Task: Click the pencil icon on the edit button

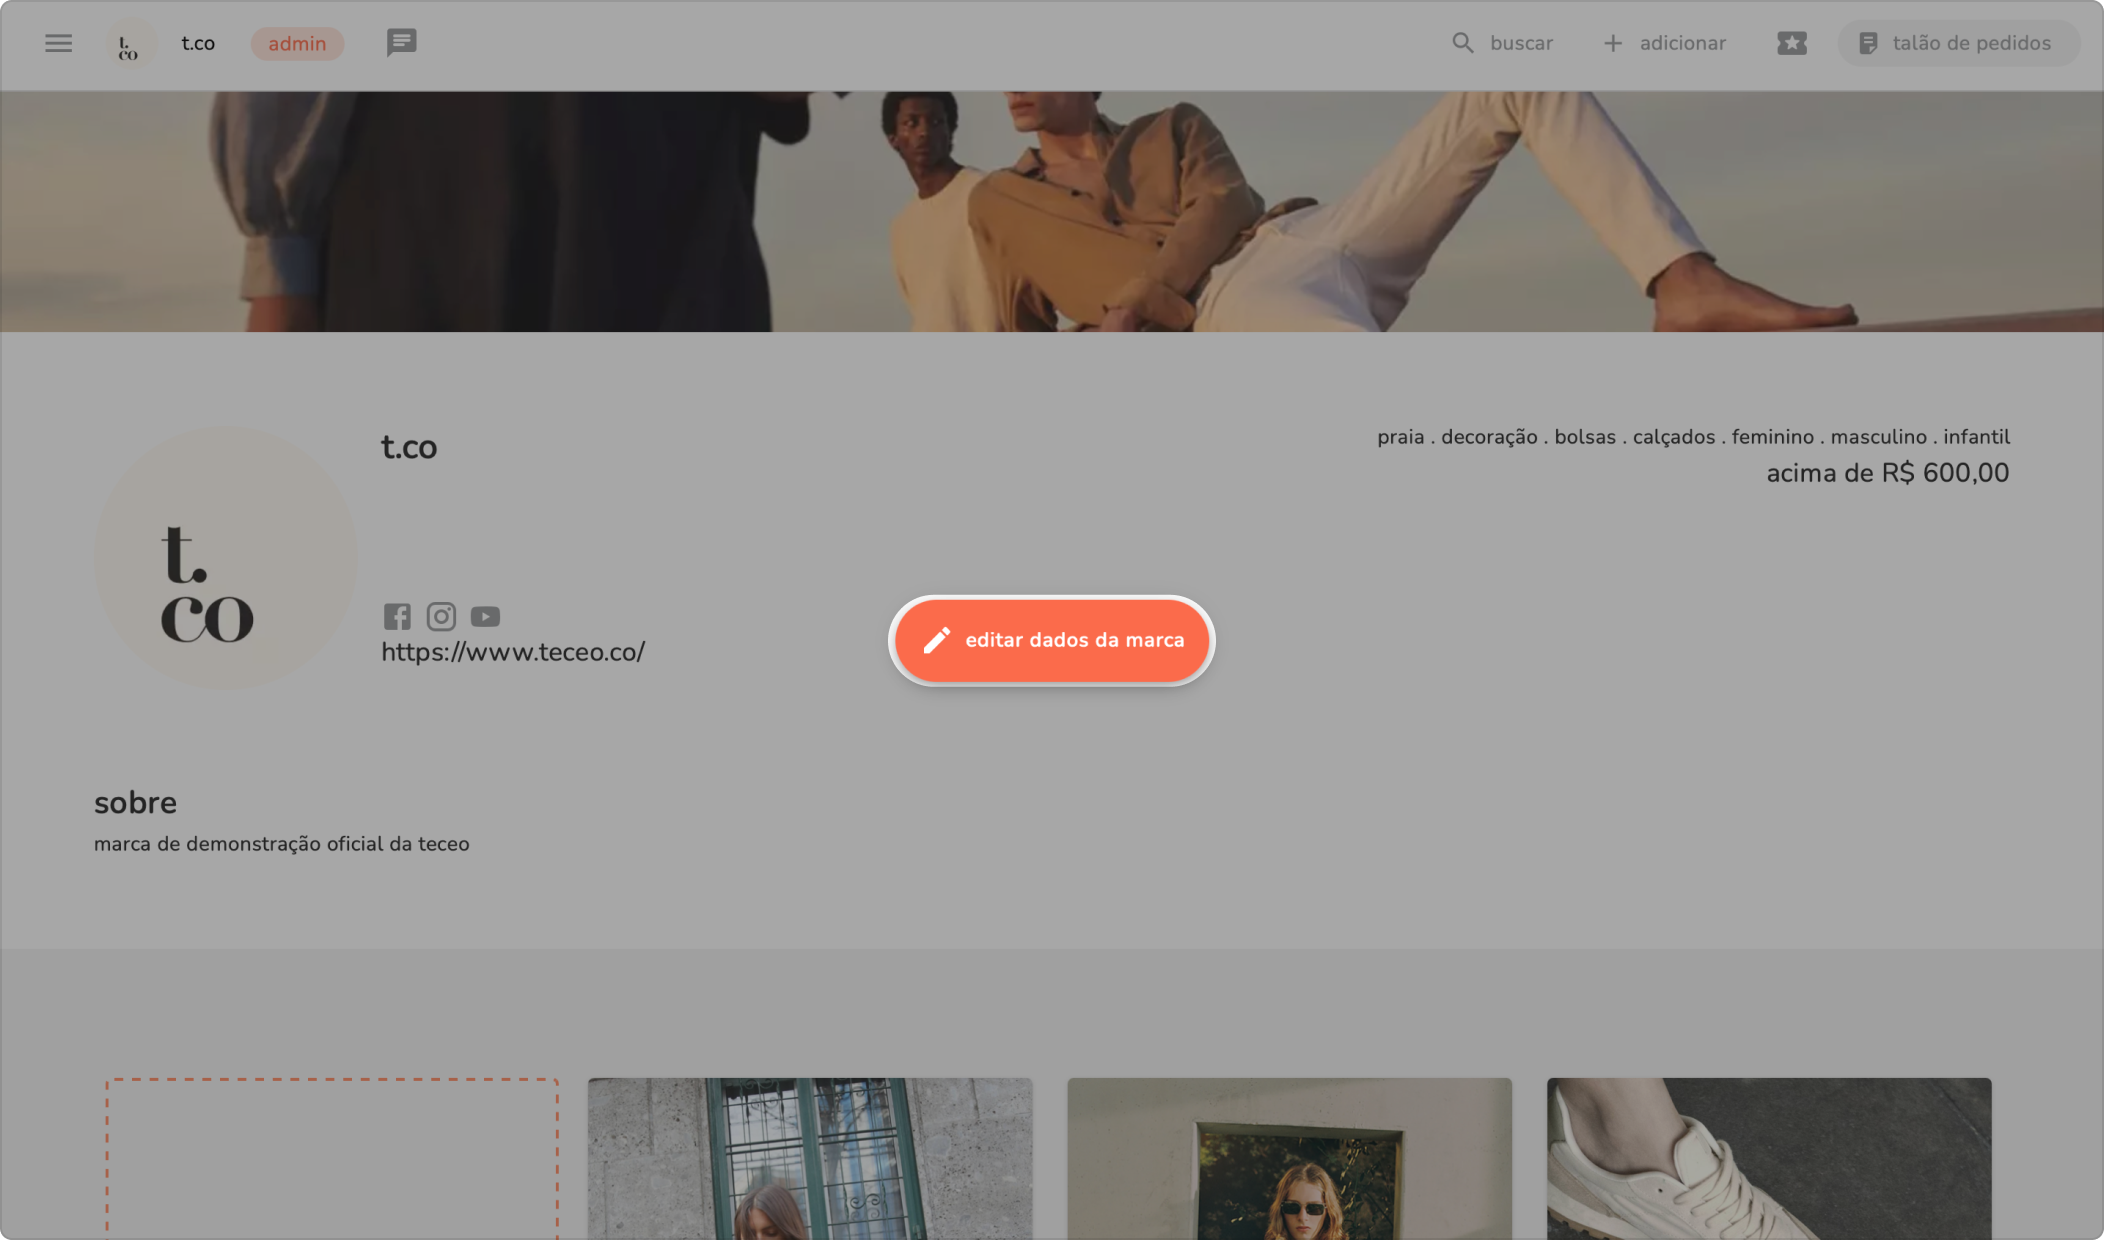Action: (x=936, y=640)
